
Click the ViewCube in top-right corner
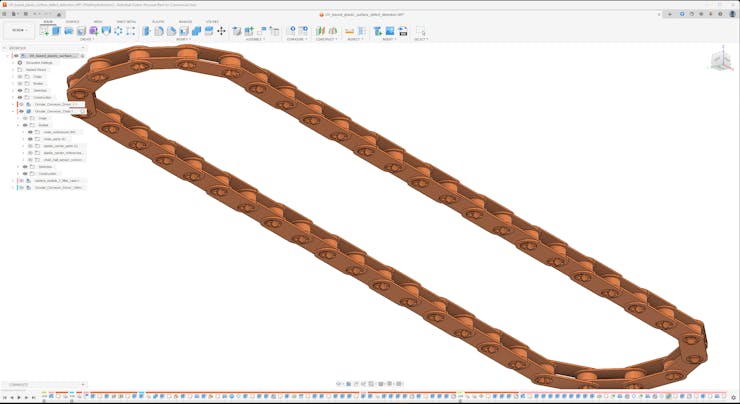[x=719, y=62]
